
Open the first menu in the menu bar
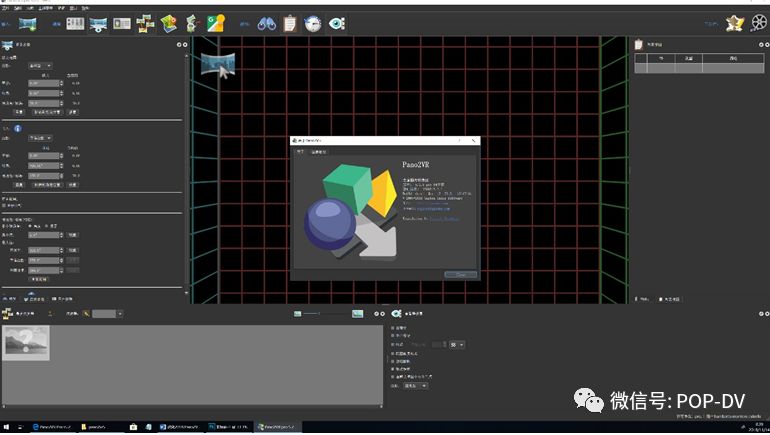coord(5,8)
